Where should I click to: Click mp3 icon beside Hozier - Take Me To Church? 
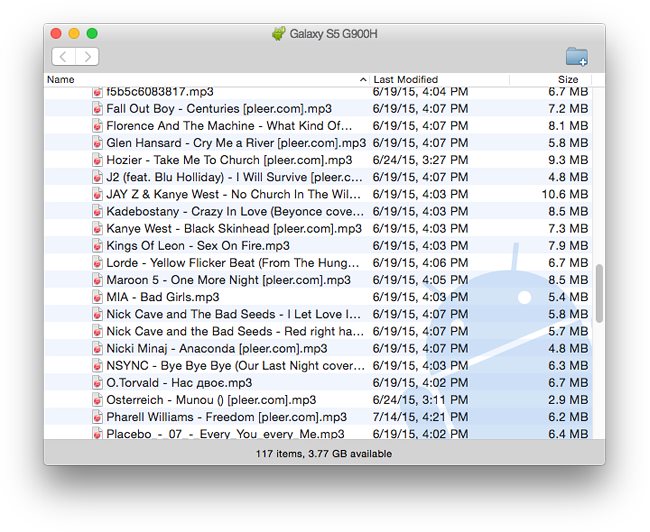tap(97, 160)
